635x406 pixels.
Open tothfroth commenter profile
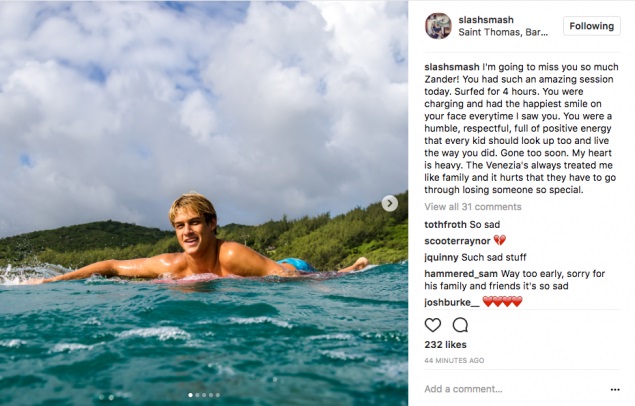pyautogui.click(x=445, y=225)
